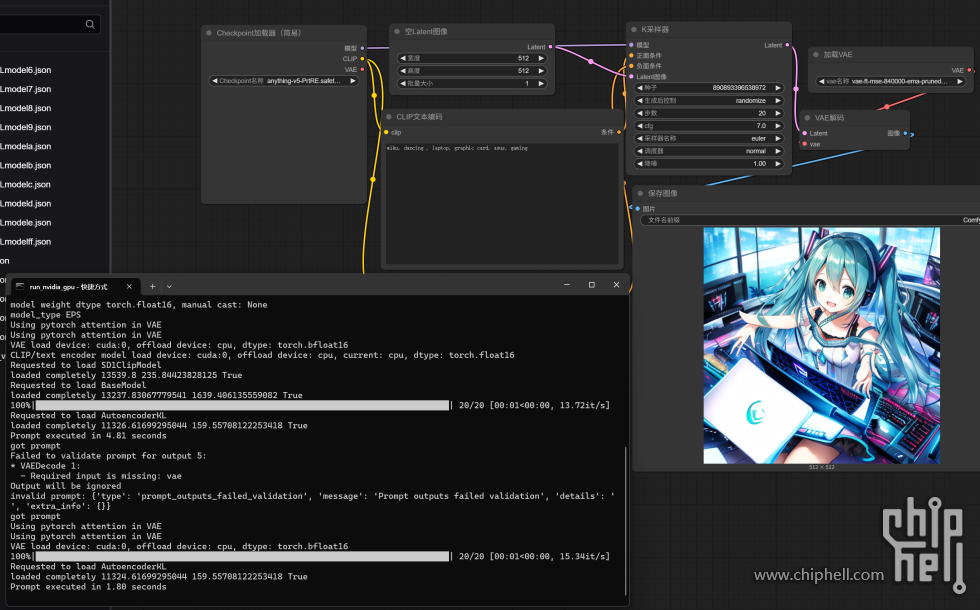The image size is (980, 610).
Task: Click the 负面条件 input port on K采样器
Action: click(631, 66)
